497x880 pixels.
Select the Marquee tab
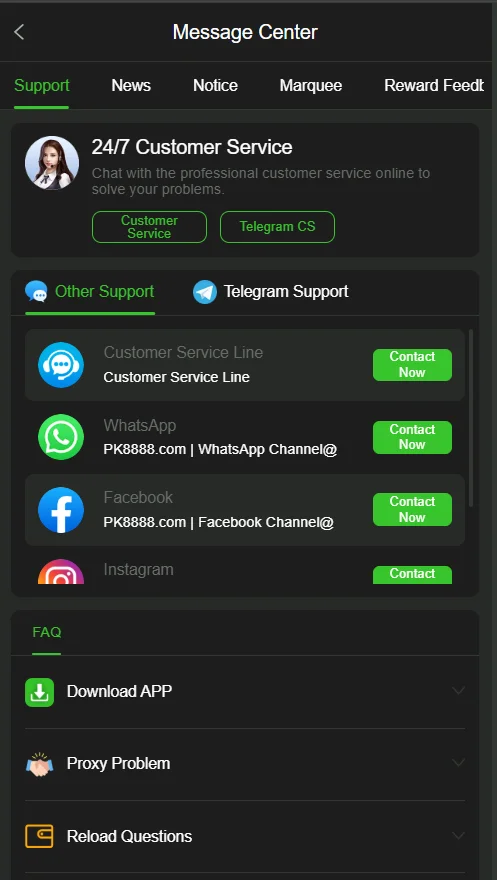point(311,85)
